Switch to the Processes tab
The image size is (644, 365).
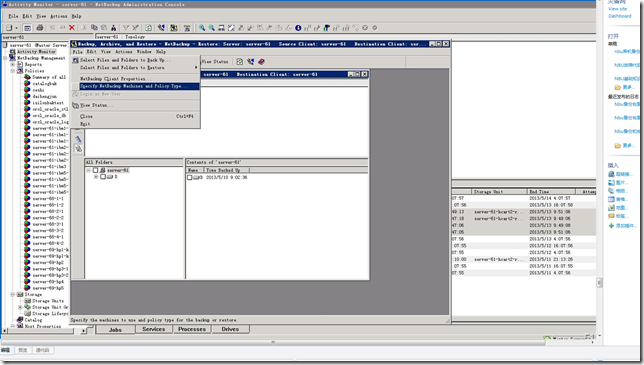pyautogui.click(x=192, y=329)
